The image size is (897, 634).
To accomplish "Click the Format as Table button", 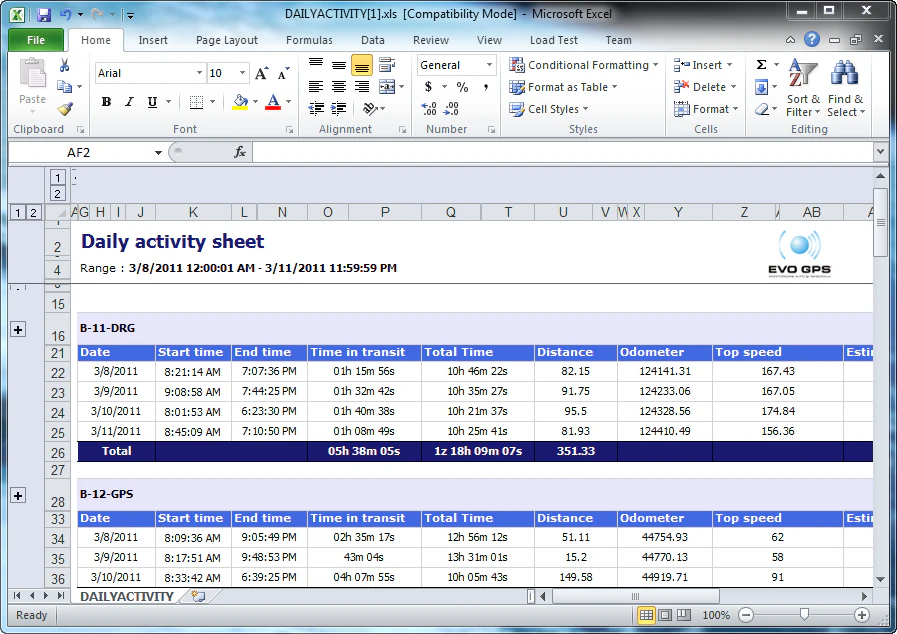I will click(564, 87).
